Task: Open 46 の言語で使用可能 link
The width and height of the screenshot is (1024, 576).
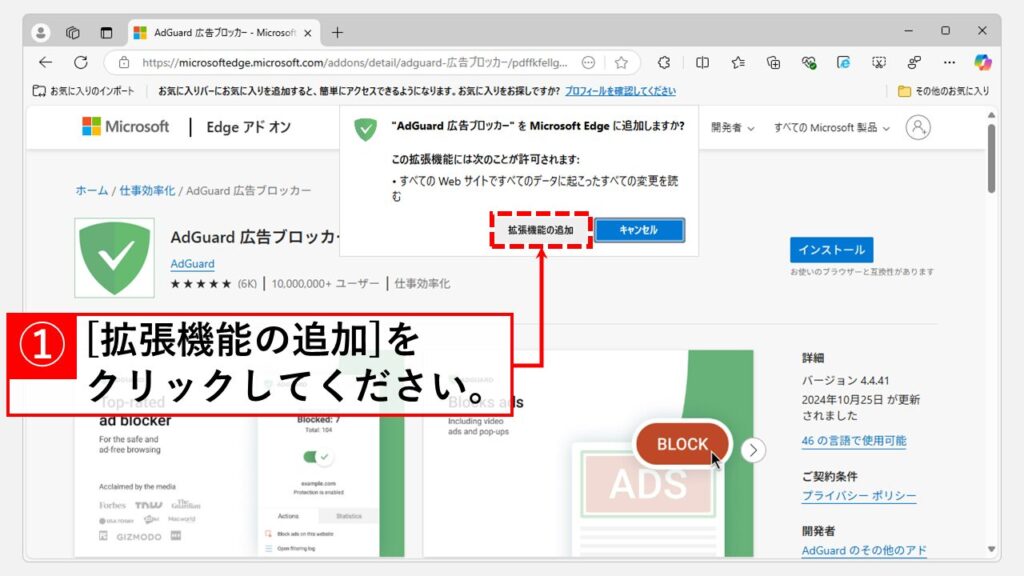Action: point(854,441)
